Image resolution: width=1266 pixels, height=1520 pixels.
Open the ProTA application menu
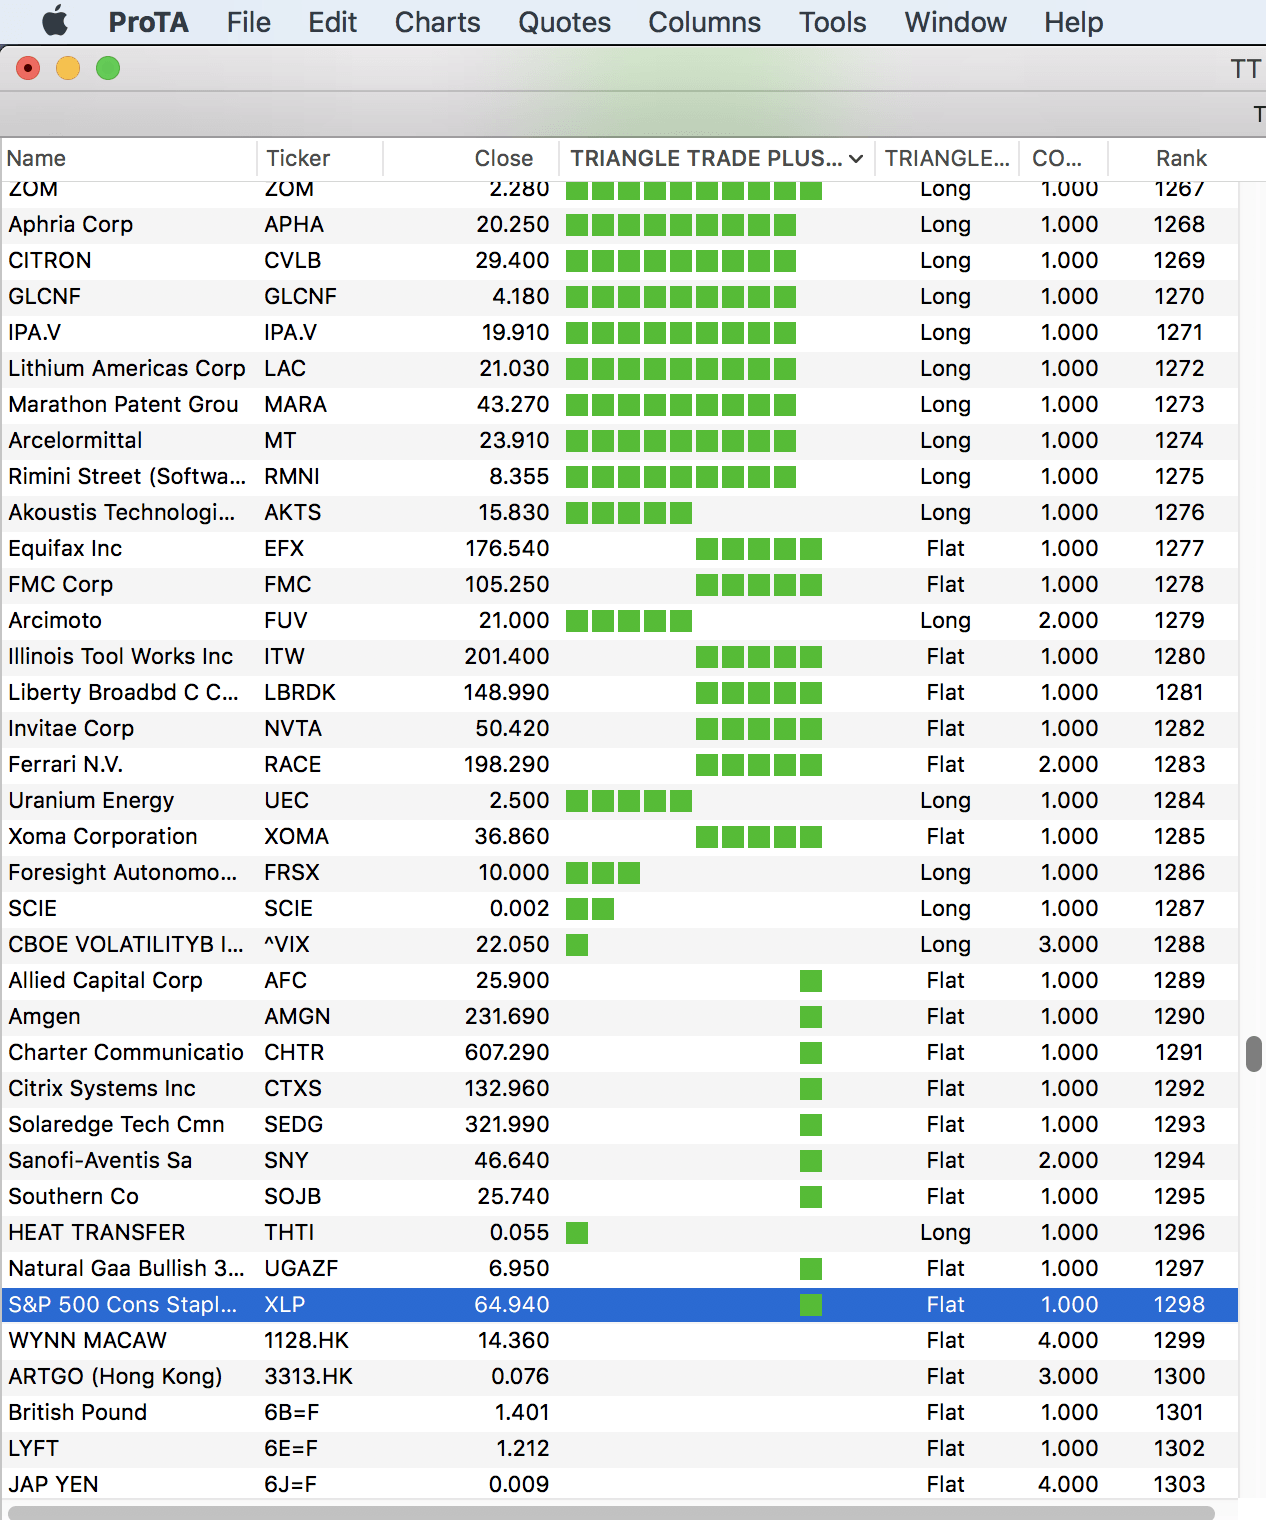click(148, 22)
